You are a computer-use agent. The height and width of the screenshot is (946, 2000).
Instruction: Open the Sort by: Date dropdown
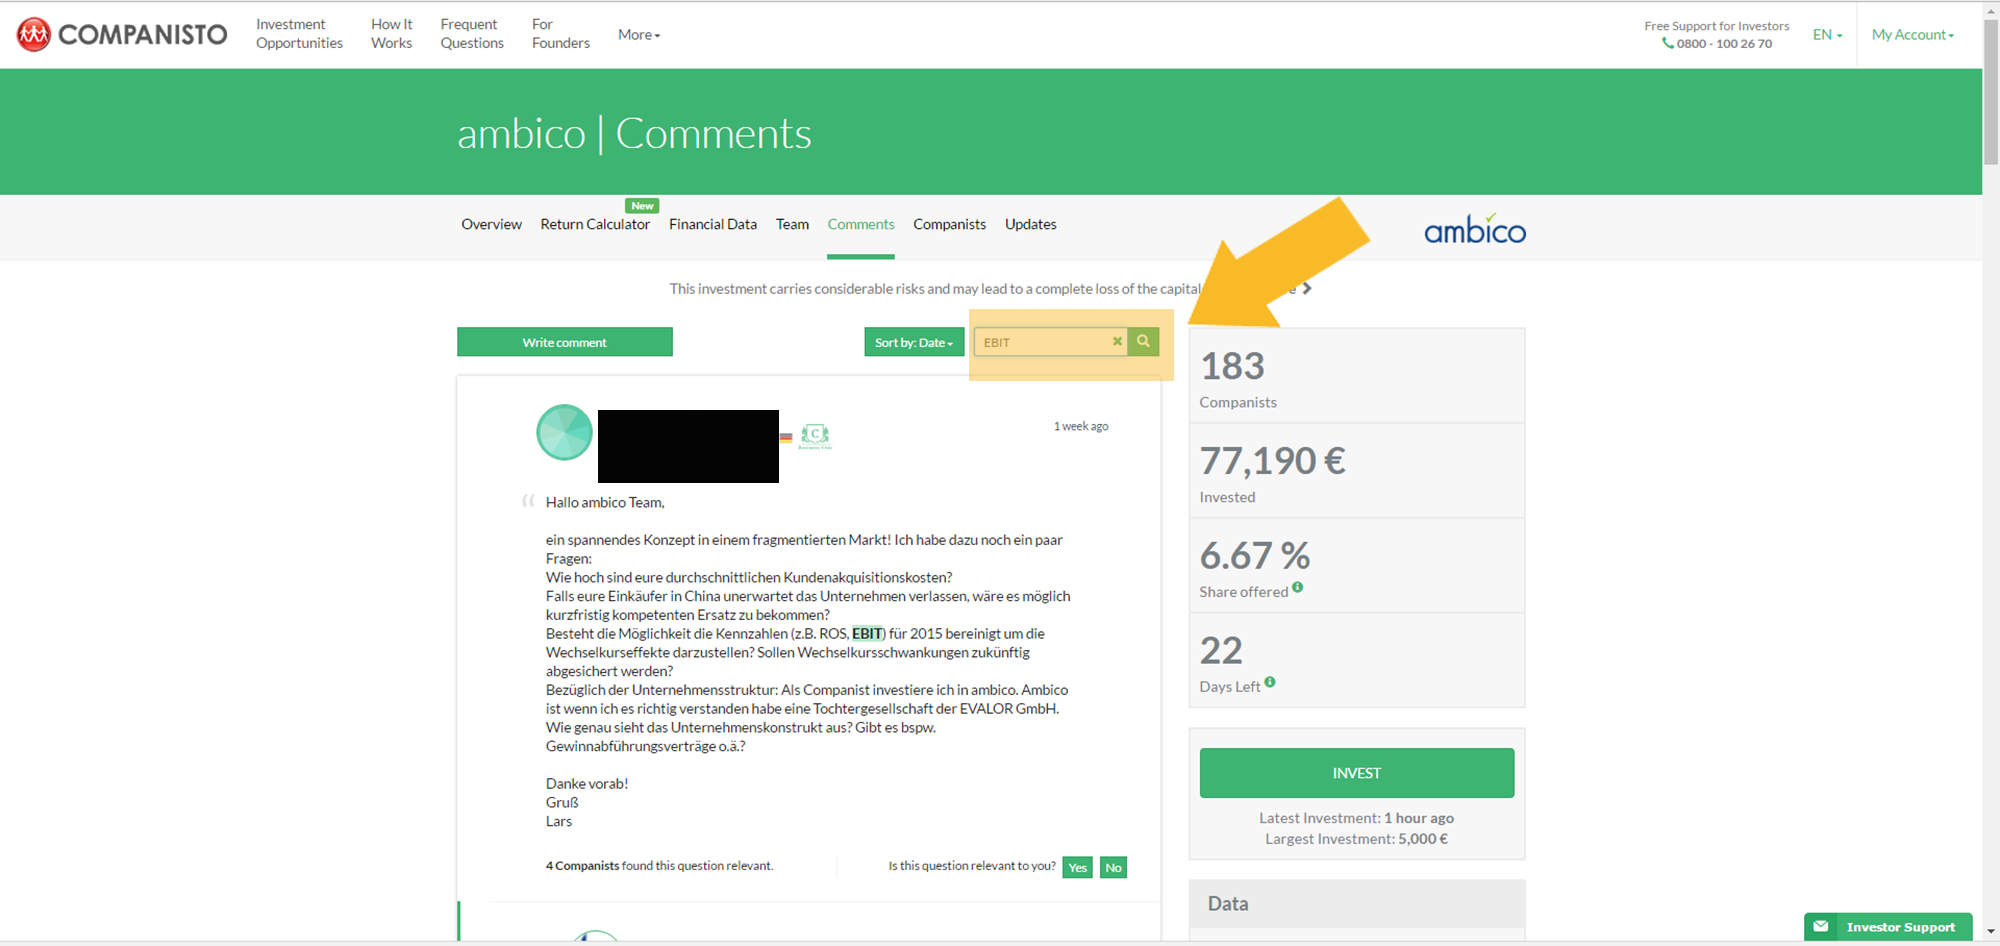(x=914, y=342)
